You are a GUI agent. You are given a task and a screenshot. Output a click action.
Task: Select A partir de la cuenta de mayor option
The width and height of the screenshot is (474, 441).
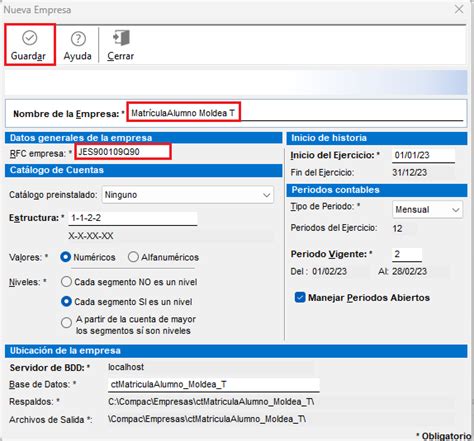coord(66,323)
